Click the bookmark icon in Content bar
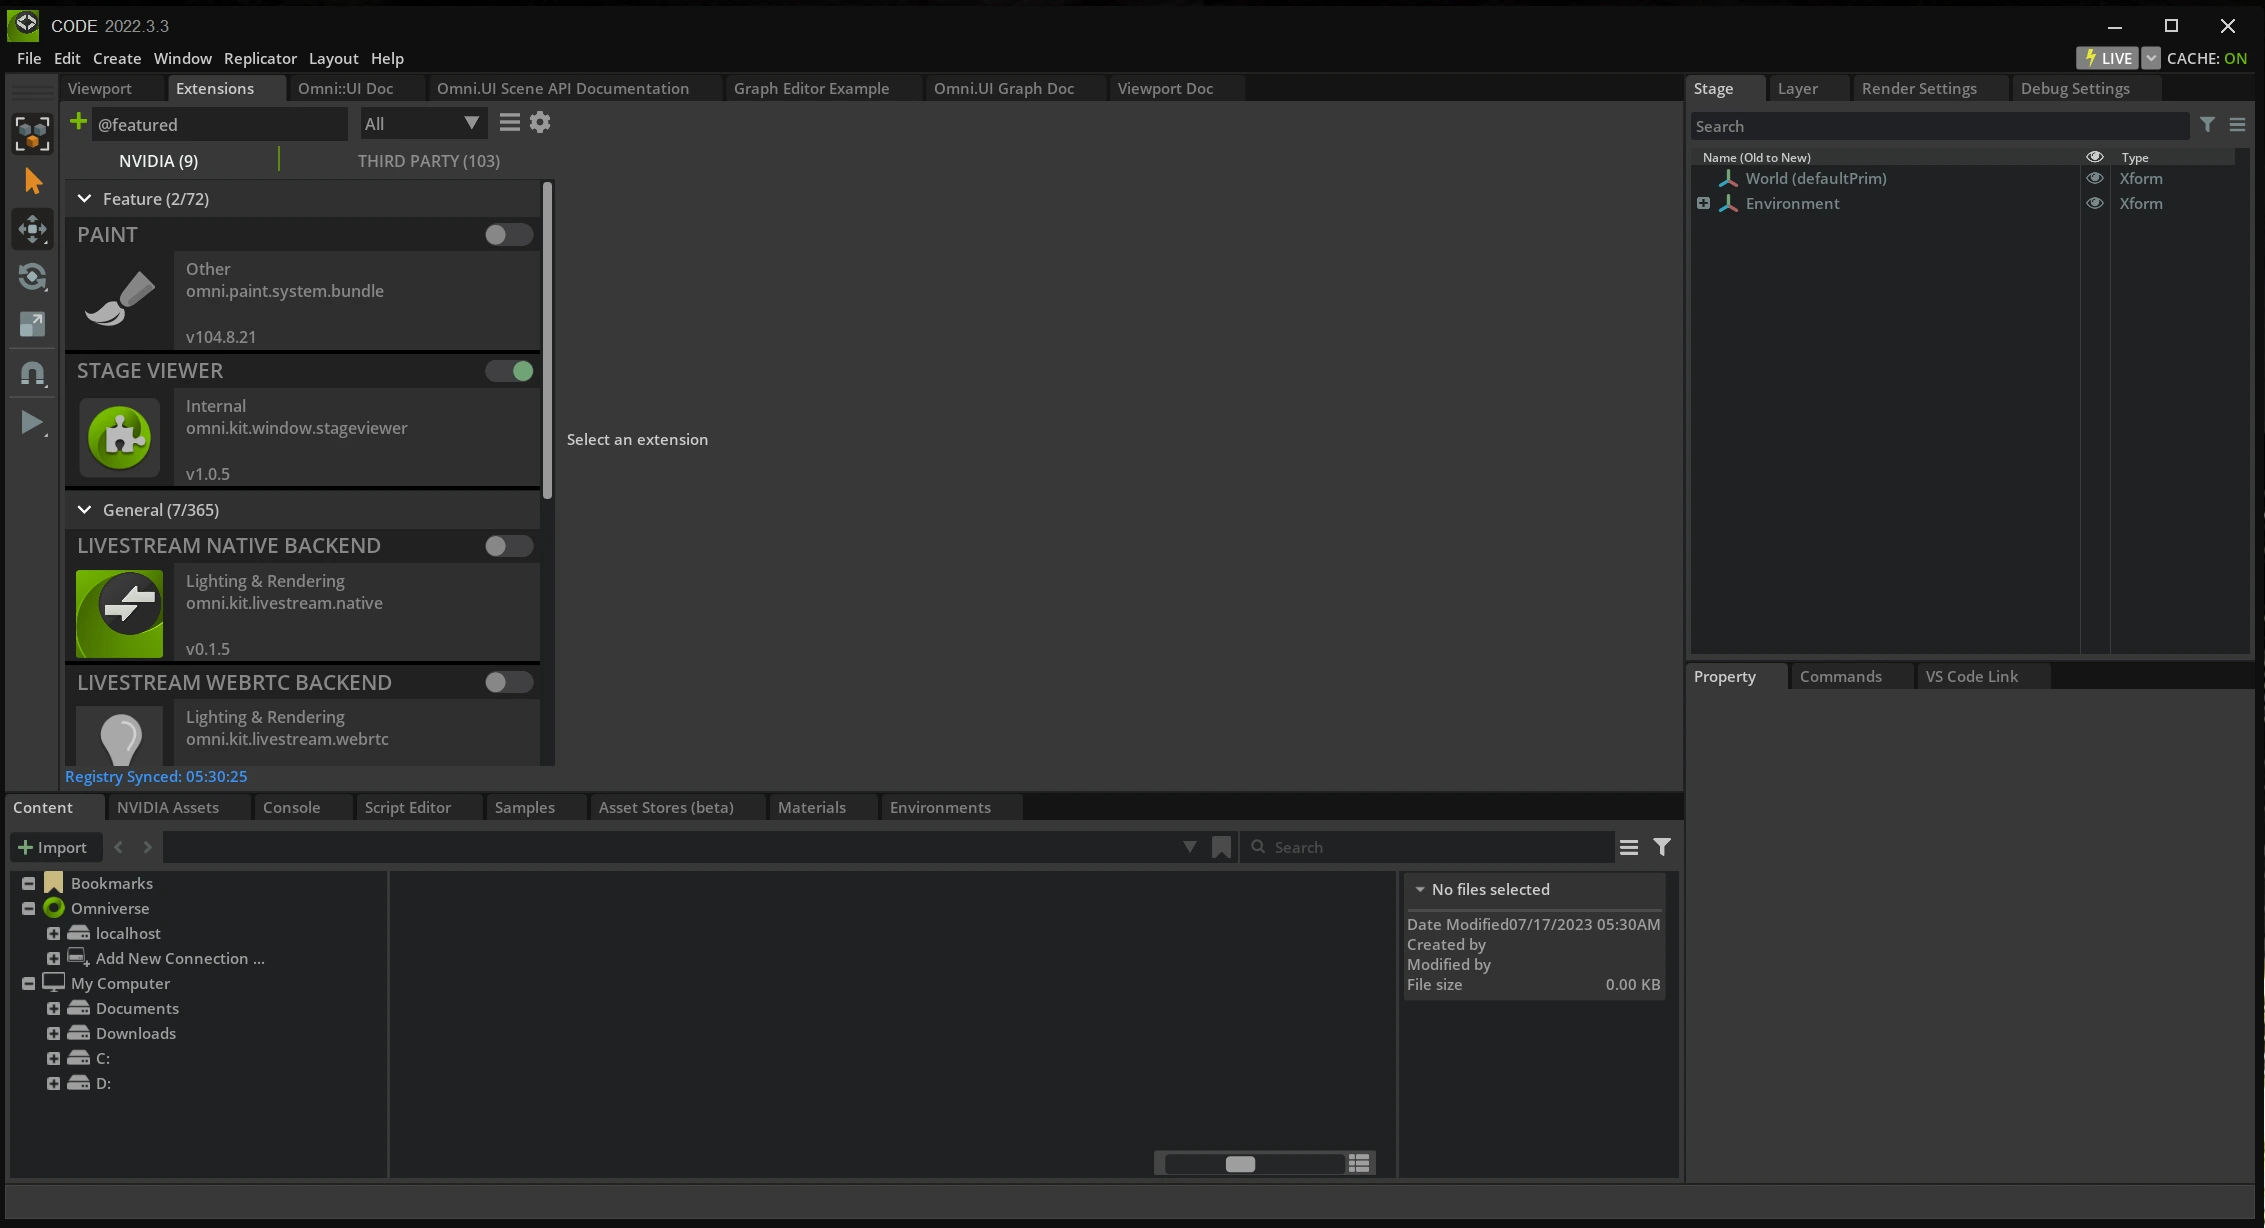The height and width of the screenshot is (1228, 2265). coord(1221,847)
